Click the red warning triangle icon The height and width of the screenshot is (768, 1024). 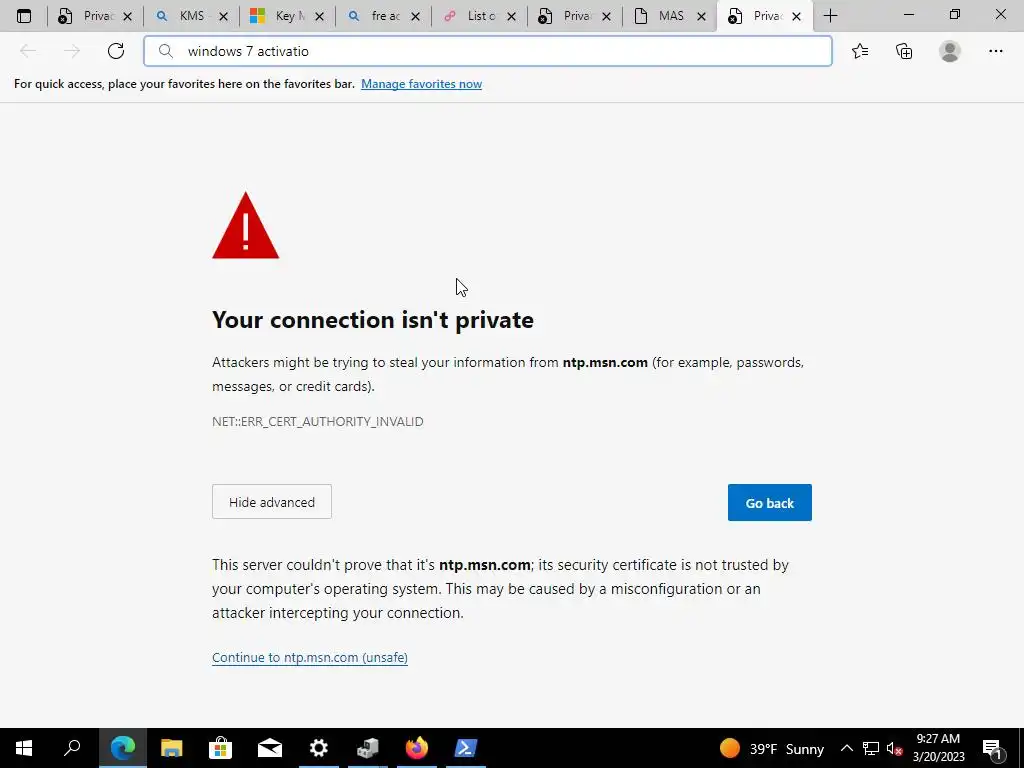(246, 225)
